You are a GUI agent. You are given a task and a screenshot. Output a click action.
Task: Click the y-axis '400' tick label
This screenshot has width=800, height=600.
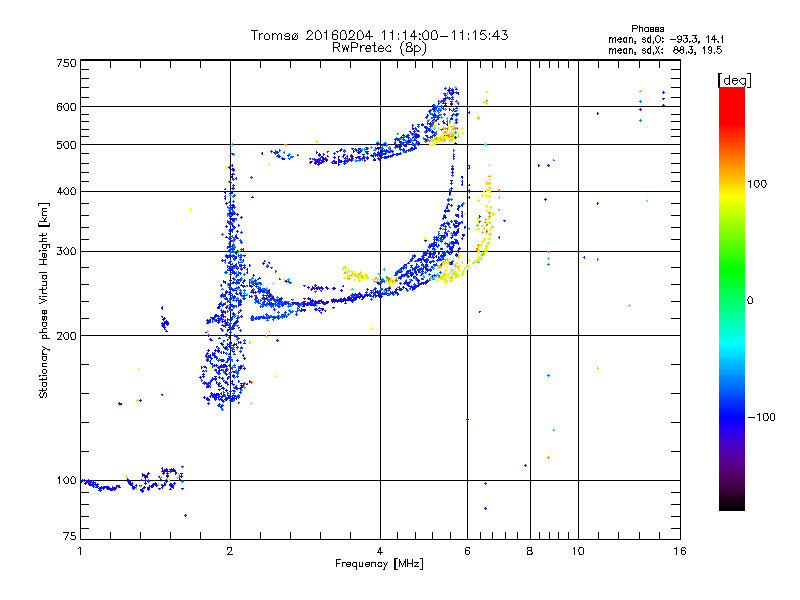point(66,192)
